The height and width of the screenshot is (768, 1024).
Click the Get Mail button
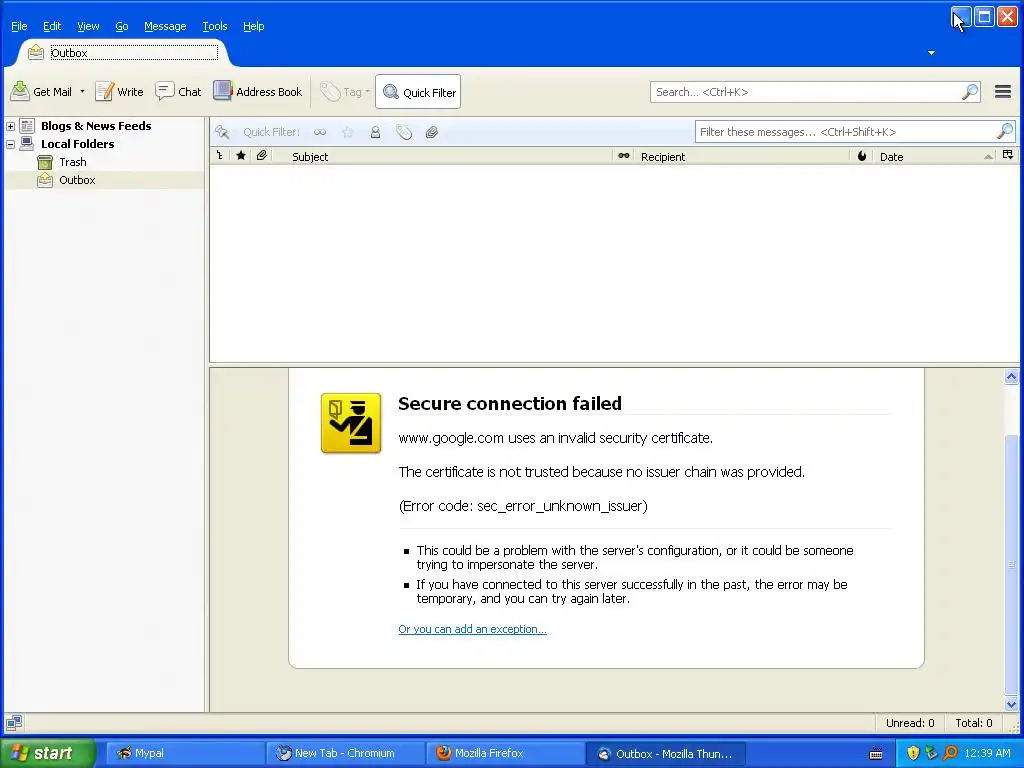tap(41, 92)
